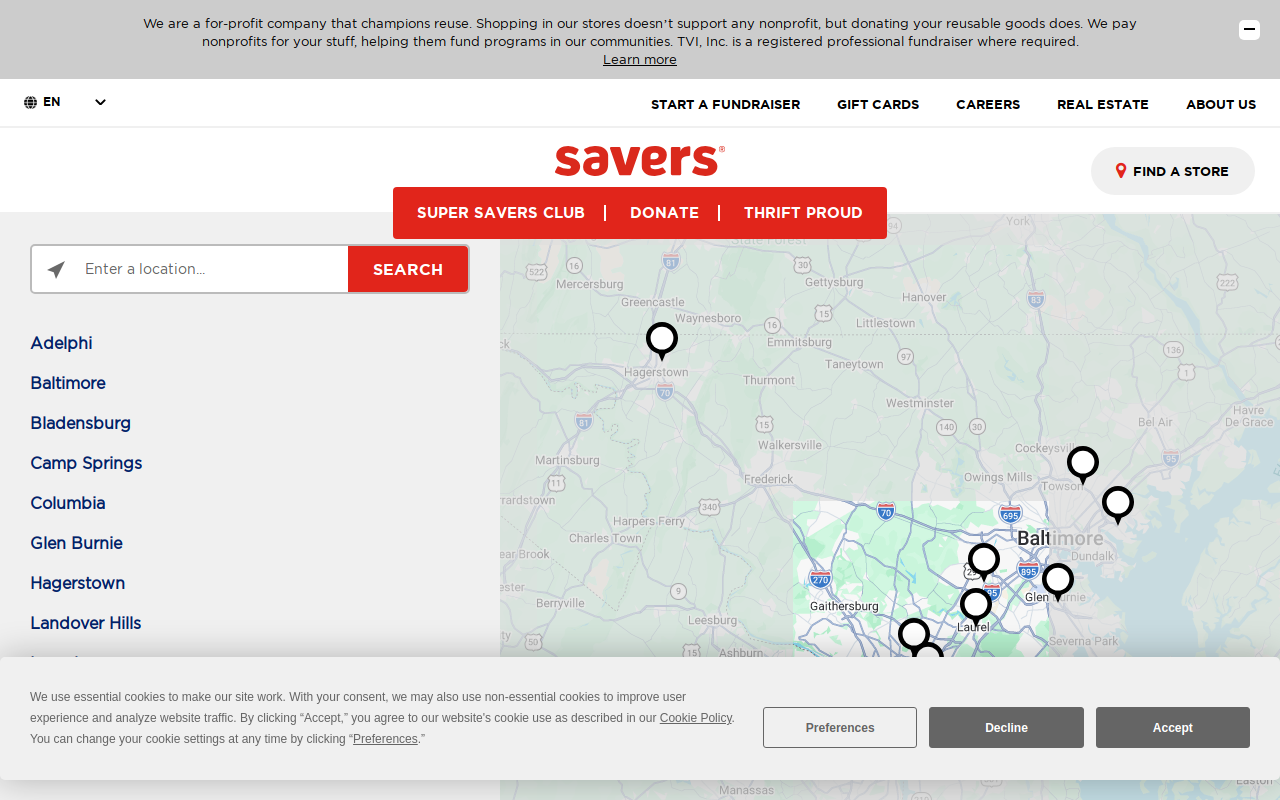Select the Hagerstown store marker on the map

(662, 341)
